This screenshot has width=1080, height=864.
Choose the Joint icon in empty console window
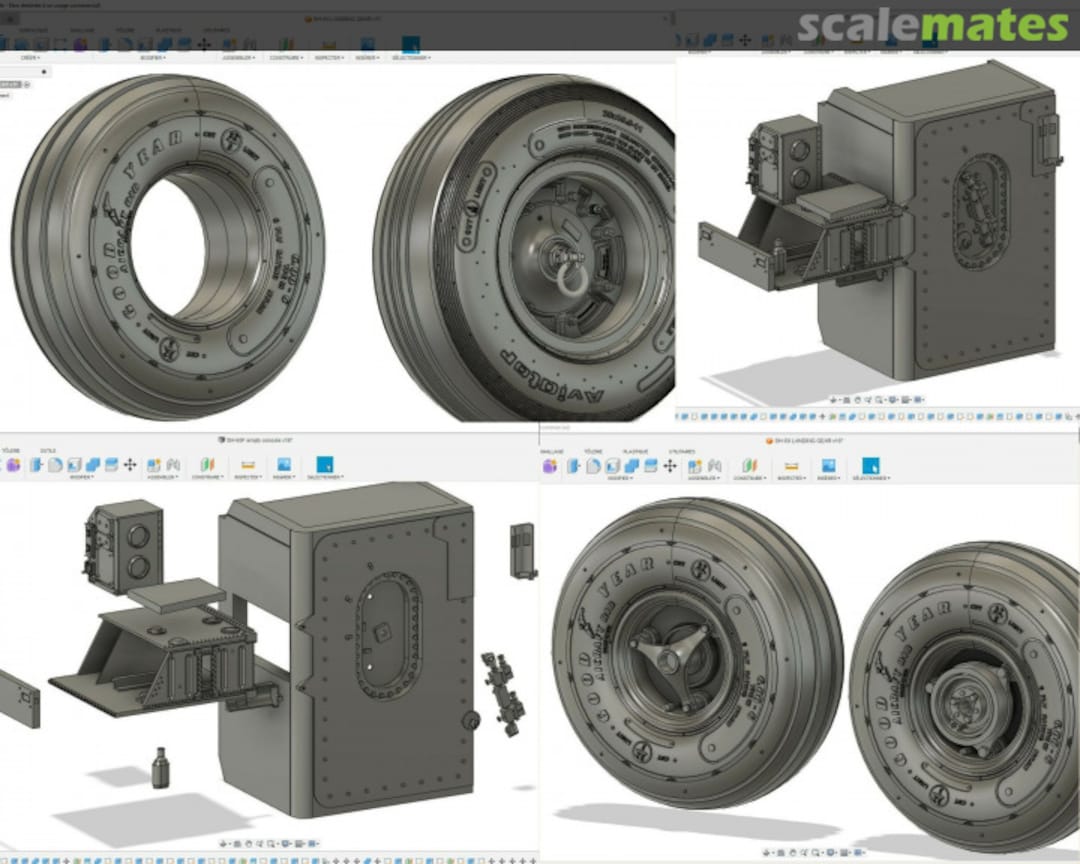tap(173, 465)
